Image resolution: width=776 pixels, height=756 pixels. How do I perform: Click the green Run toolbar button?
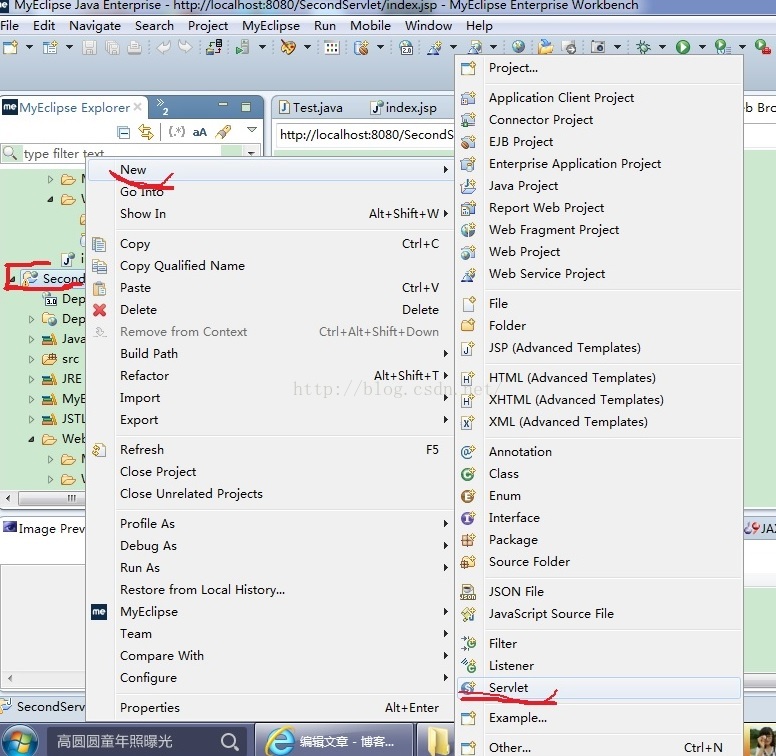pyautogui.click(x=683, y=47)
